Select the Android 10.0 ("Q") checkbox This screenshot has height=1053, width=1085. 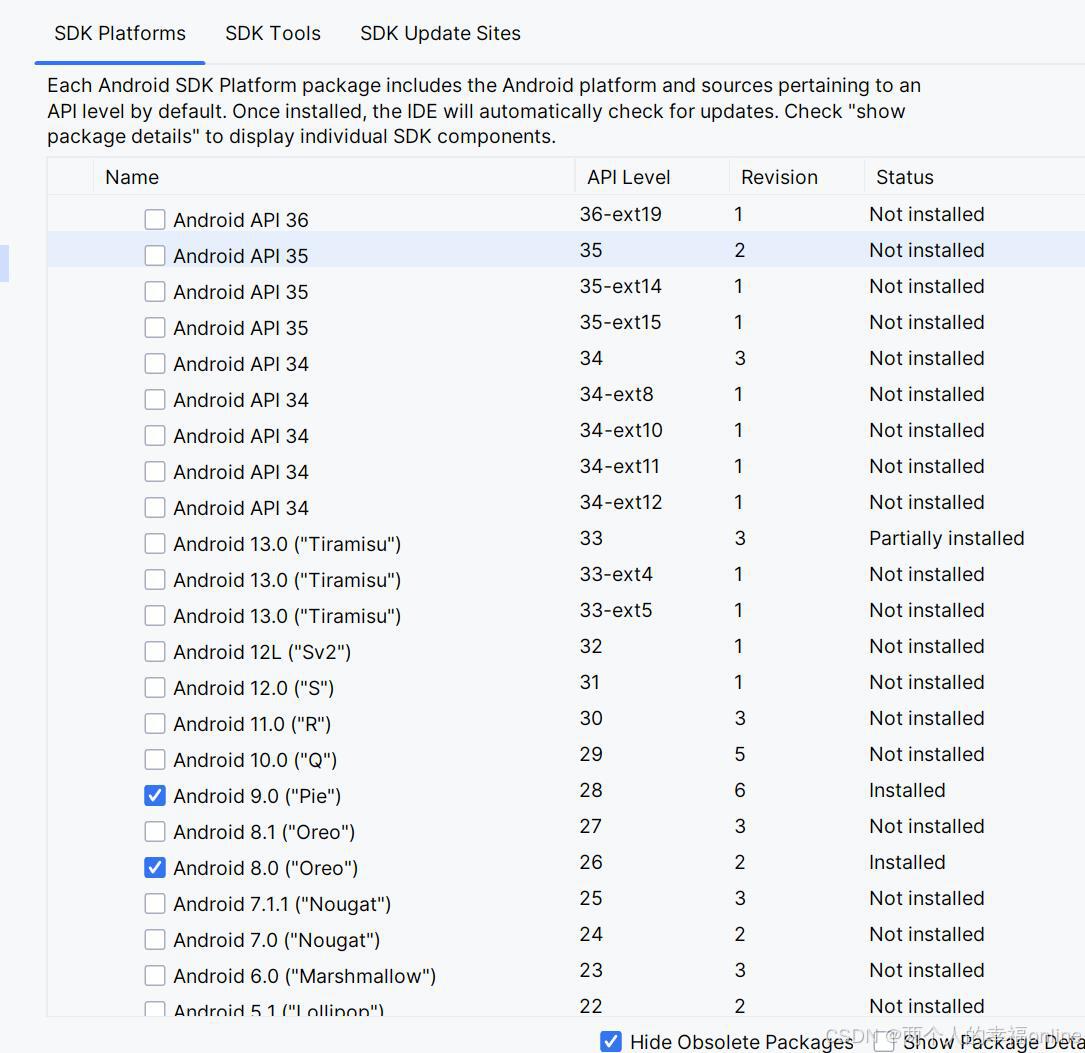tap(155, 759)
